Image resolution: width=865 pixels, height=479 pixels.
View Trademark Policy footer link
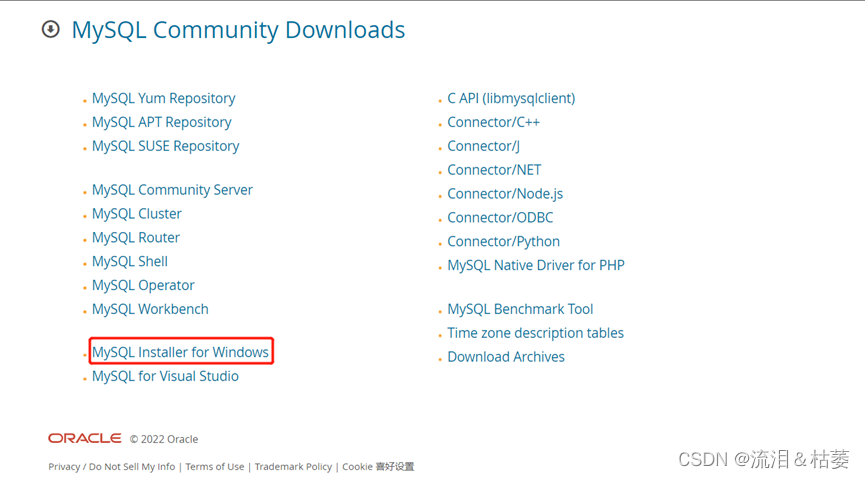(293, 466)
